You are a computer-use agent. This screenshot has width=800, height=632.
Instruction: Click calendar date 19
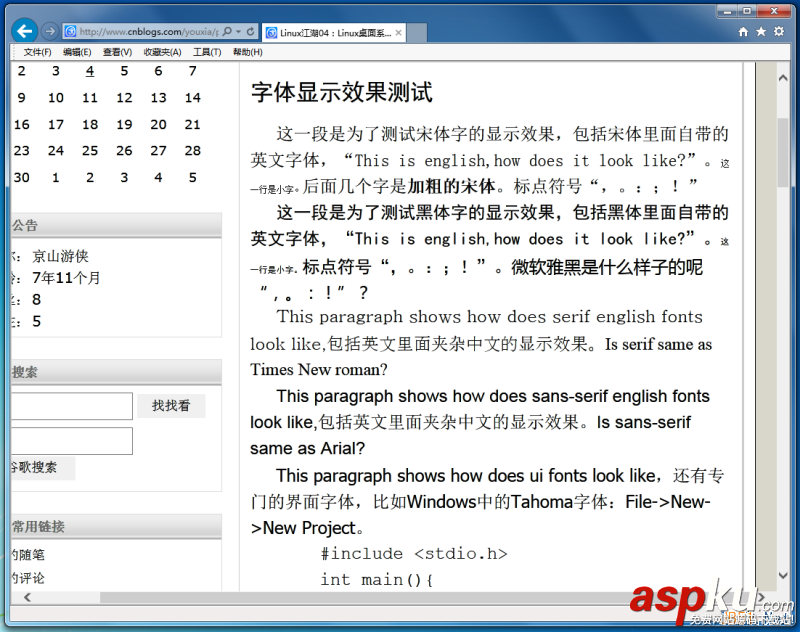(124, 124)
